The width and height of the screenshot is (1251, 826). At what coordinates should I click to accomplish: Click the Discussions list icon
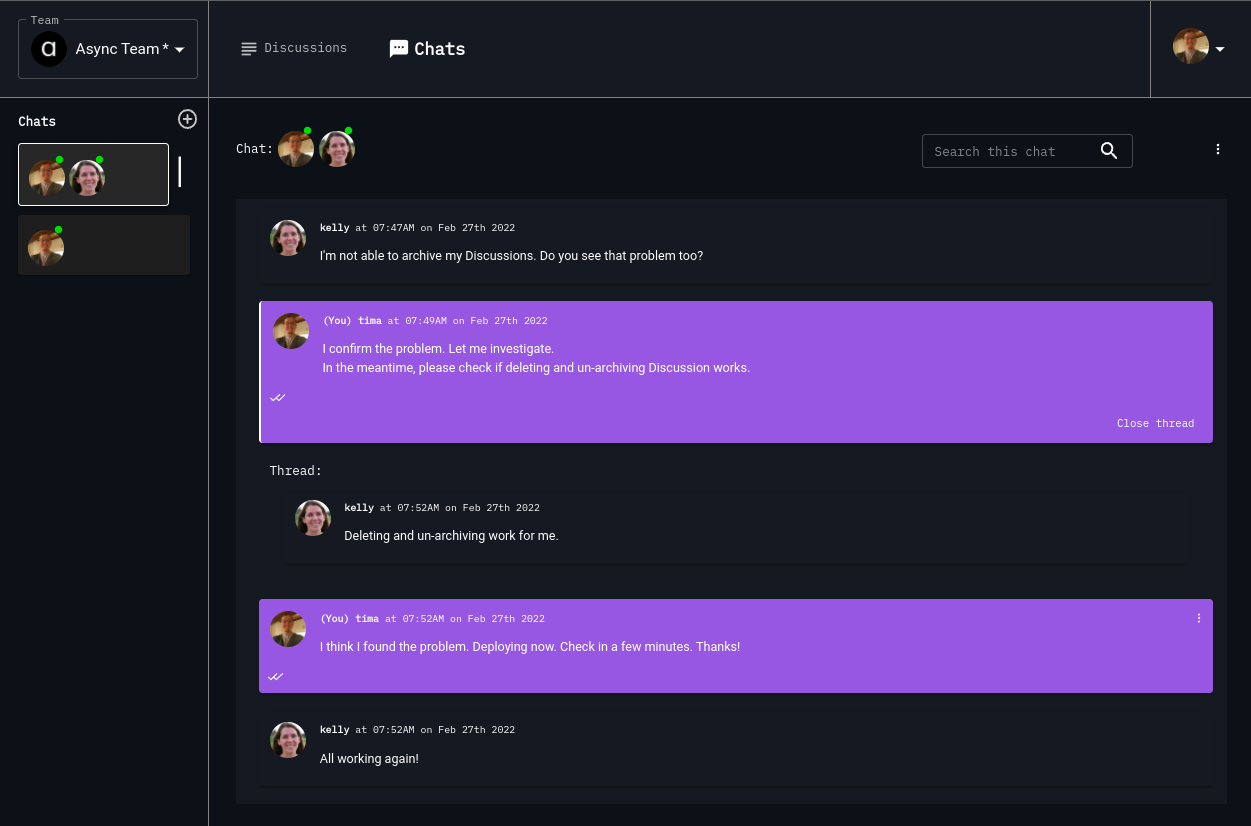tap(249, 48)
